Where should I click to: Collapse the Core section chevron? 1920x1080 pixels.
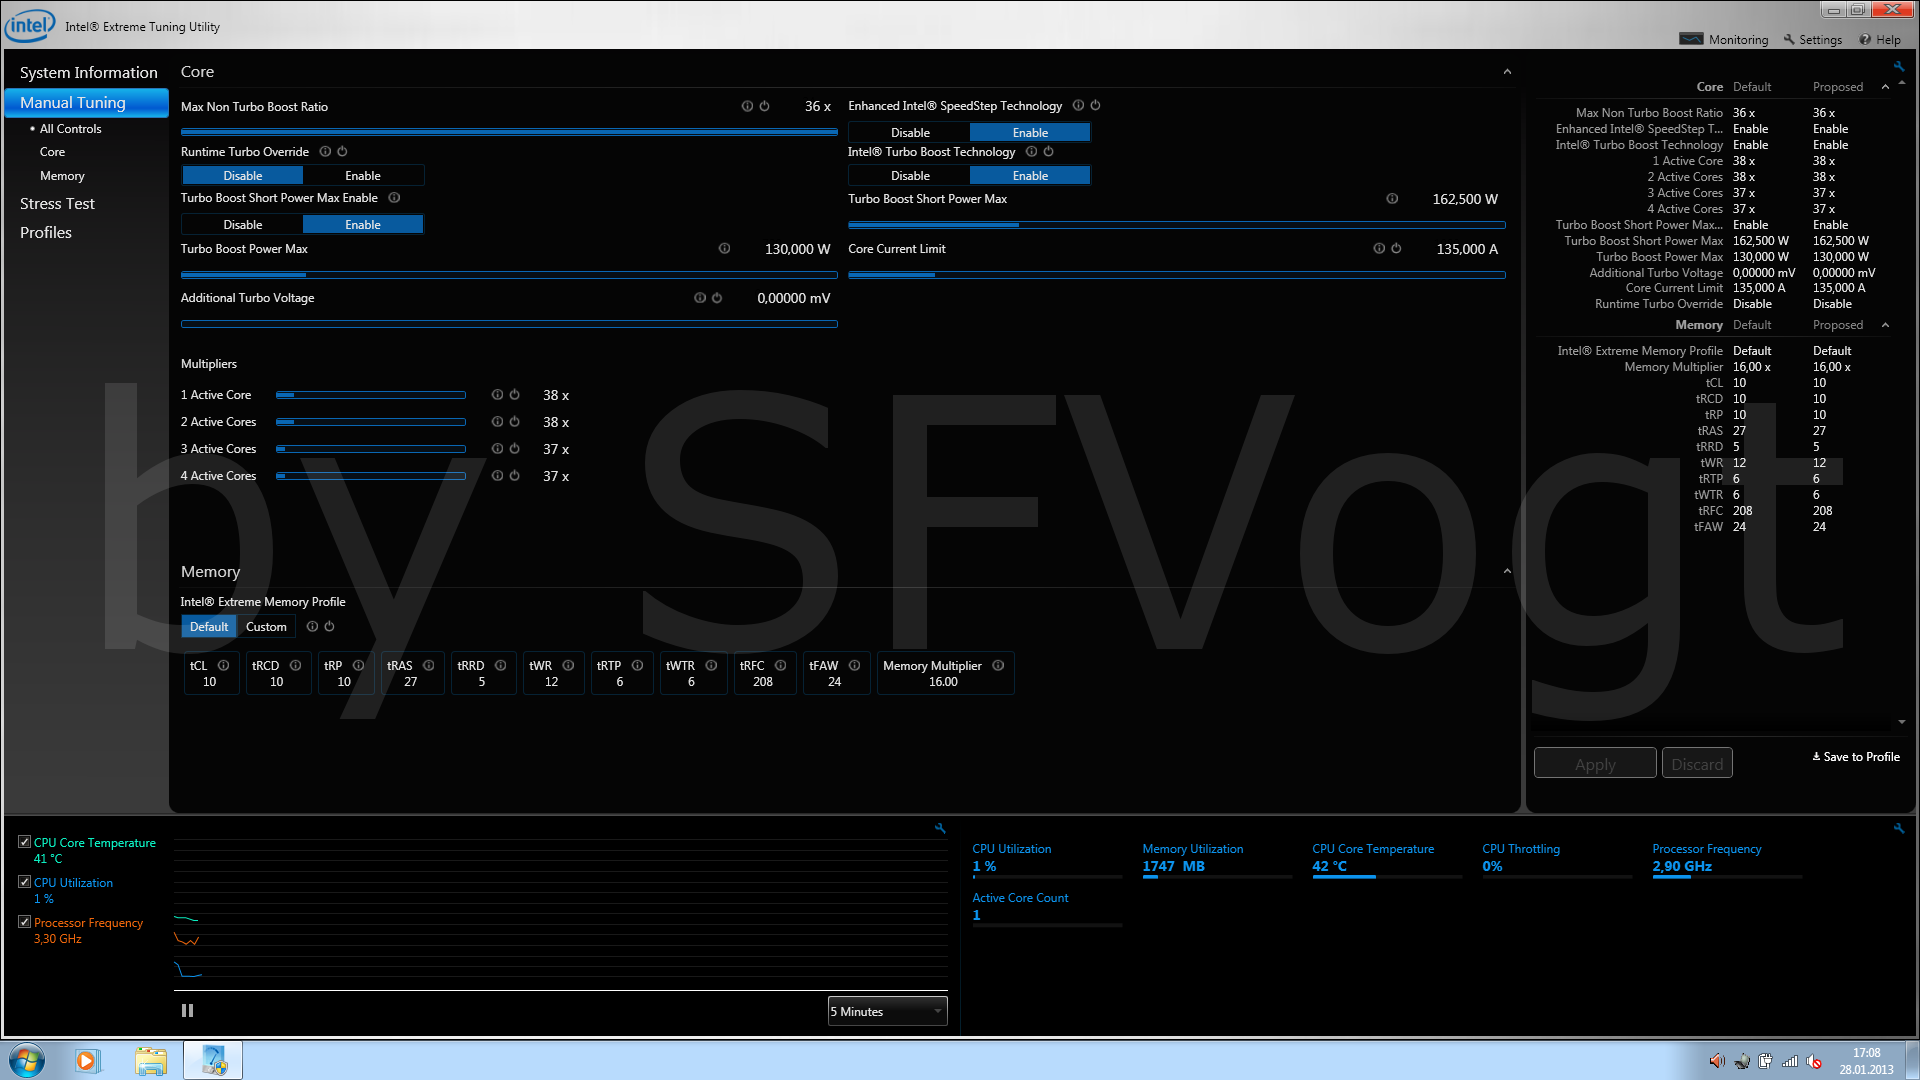click(1507, 72)
